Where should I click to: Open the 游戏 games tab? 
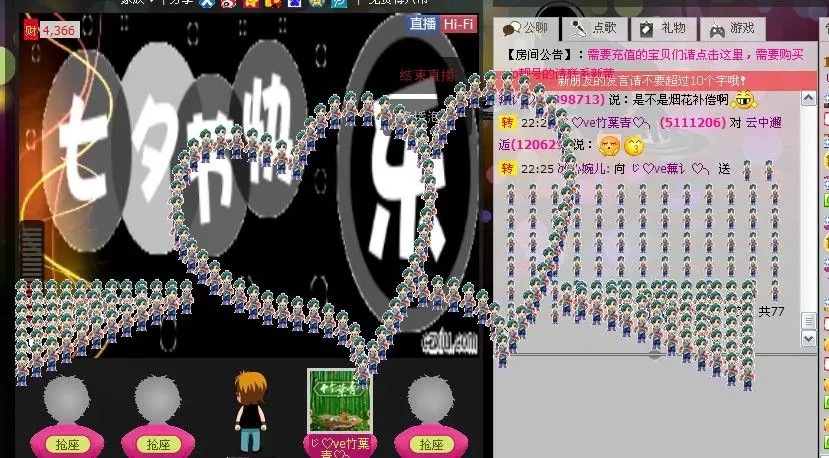[x=732, y=29]
